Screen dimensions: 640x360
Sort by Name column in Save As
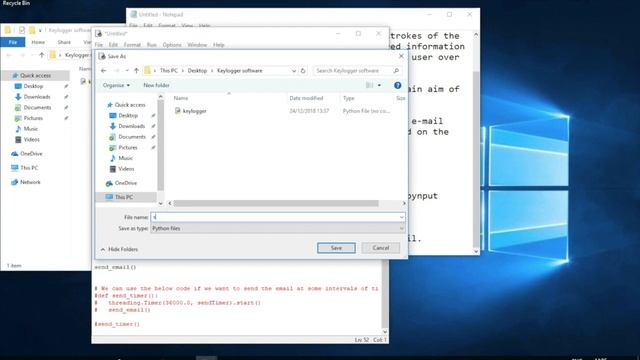pyautogui.click(x=181, y=98)
